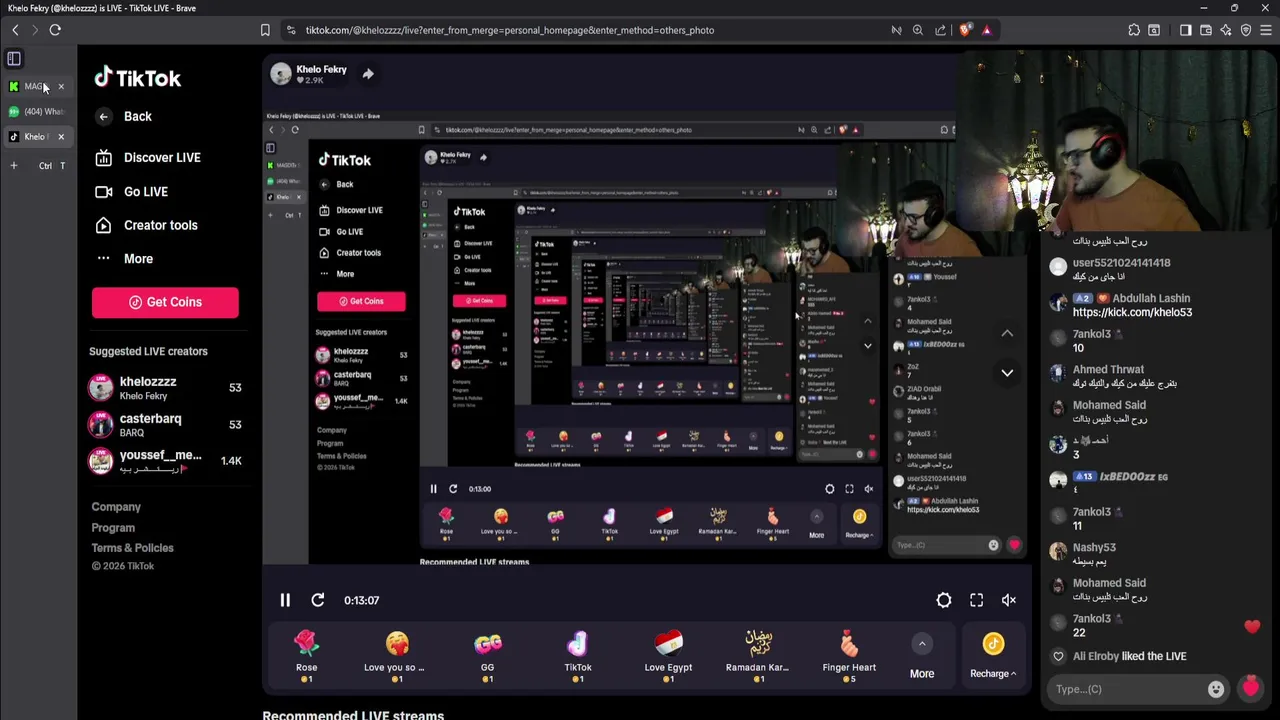
Task: Open the emoji picker in chat
Action: (x=1216, y=689)
